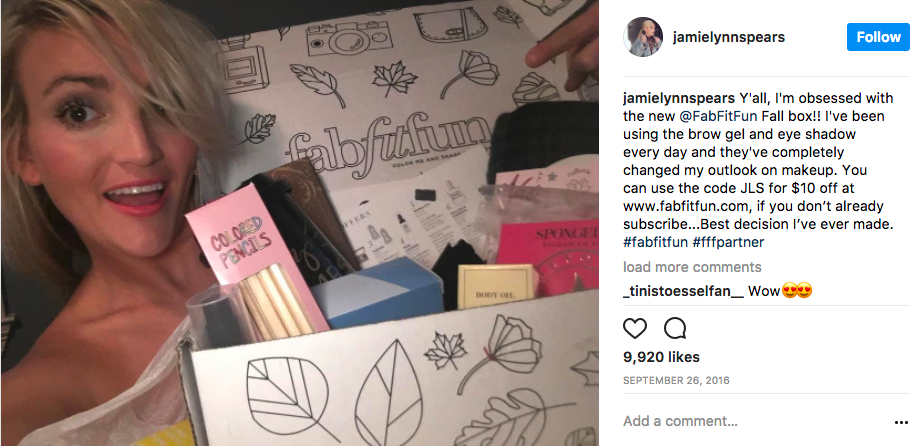Click the September 26, 2016 timestamp
Viewport: 918px width, 446px height.
point(676,380)
